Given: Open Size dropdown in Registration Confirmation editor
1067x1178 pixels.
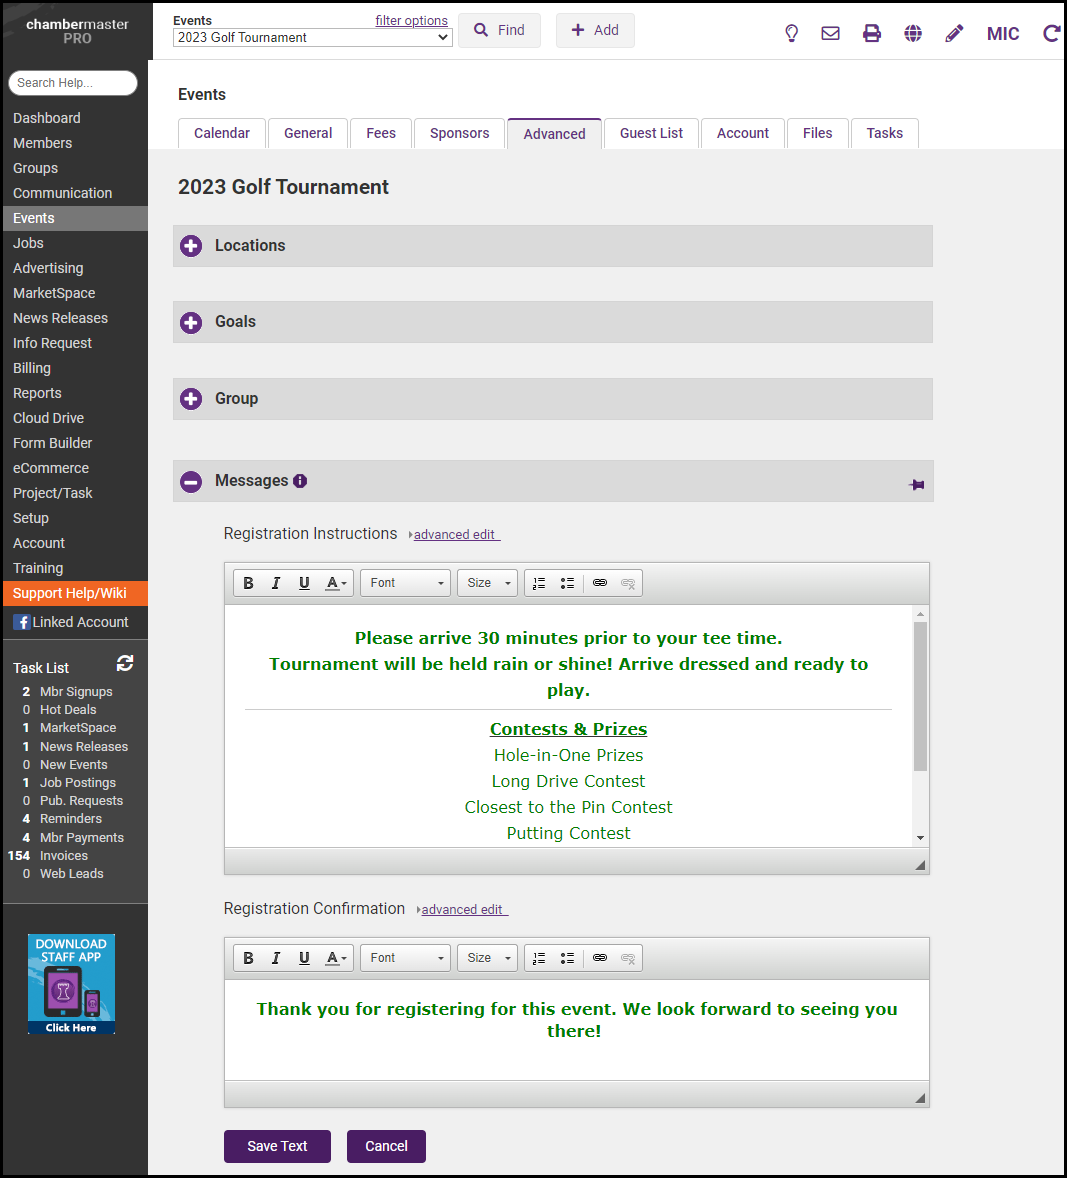Looking at the screenshot, I should pos(488,958).
